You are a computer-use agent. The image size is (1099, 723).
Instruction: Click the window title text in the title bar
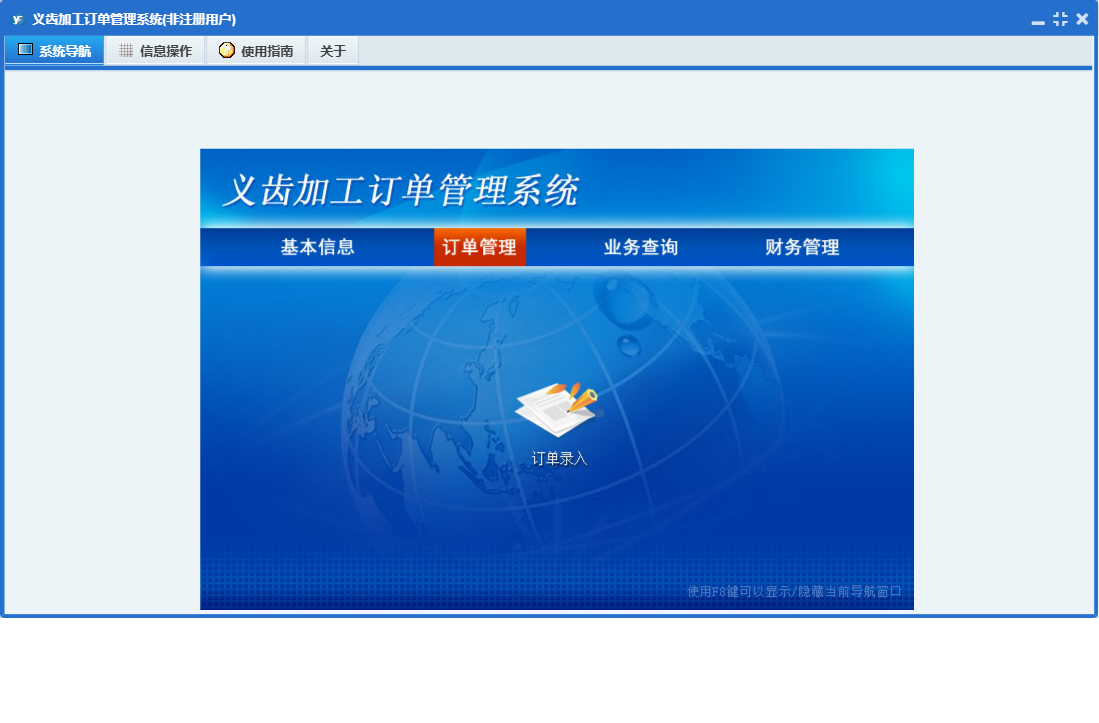coord(134,19)
